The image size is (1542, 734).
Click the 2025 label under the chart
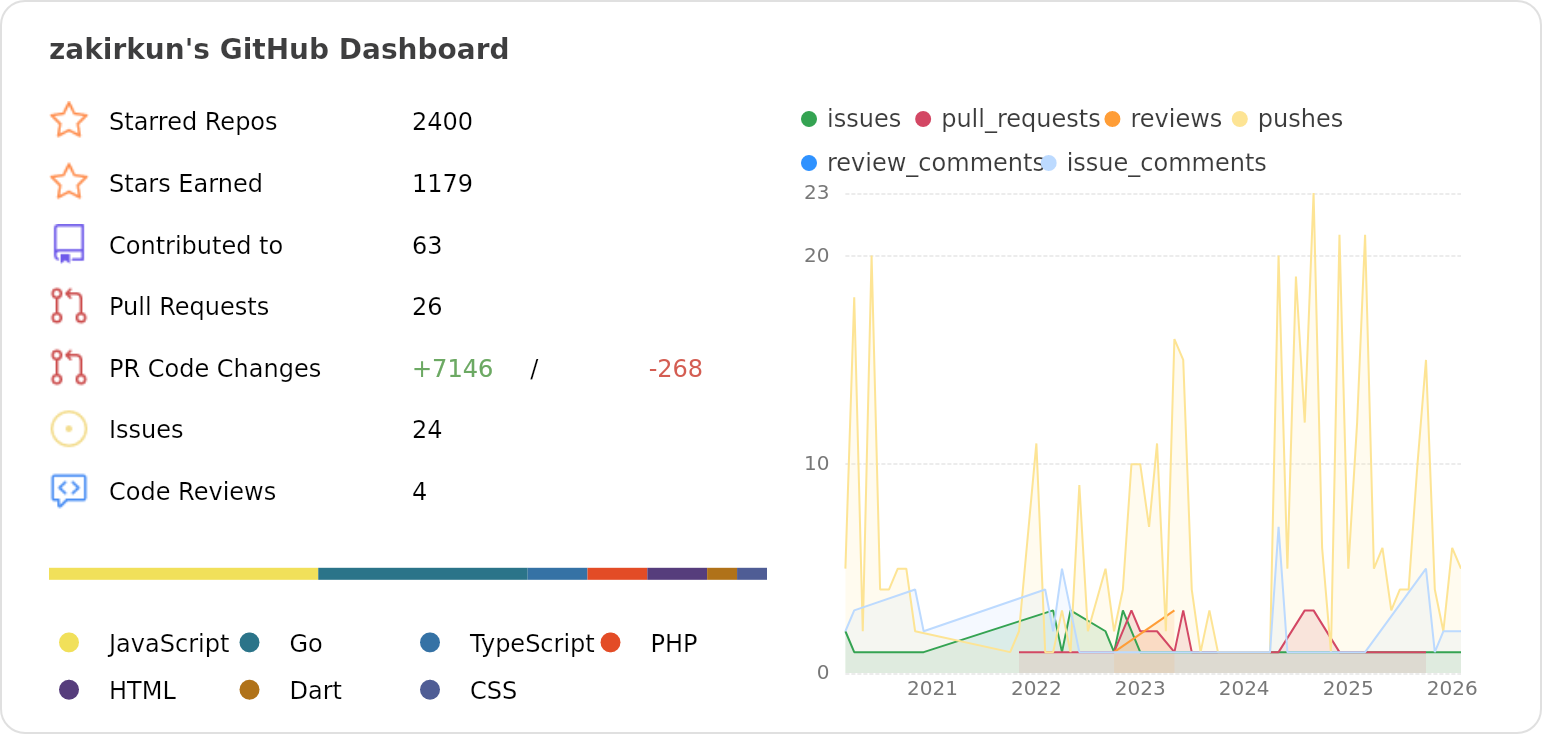1347,689
